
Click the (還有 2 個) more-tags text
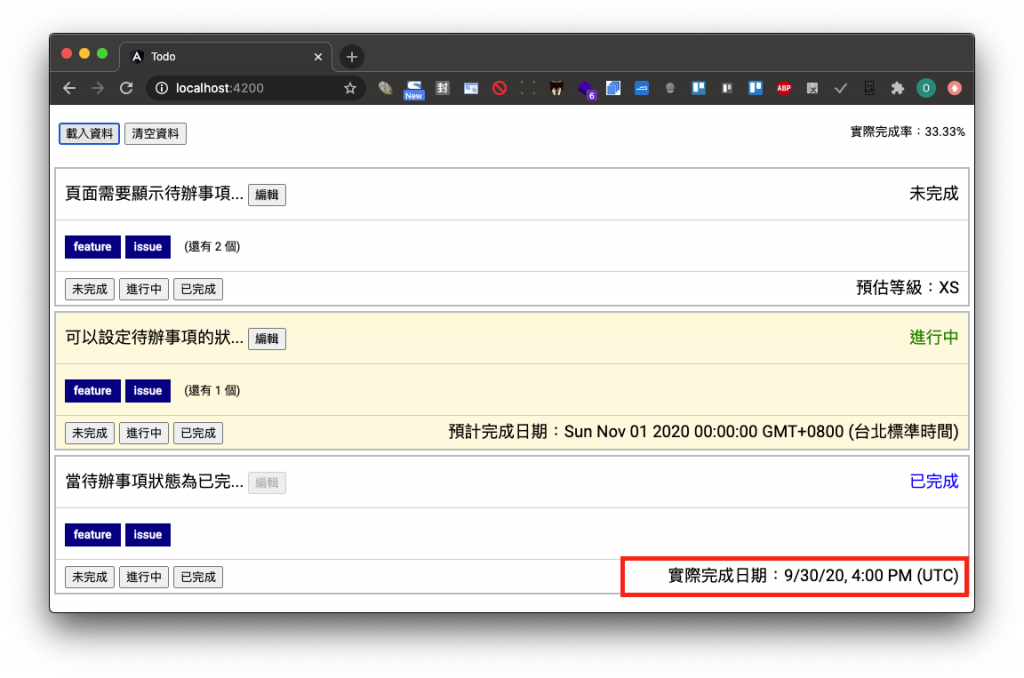click(212, 247)
